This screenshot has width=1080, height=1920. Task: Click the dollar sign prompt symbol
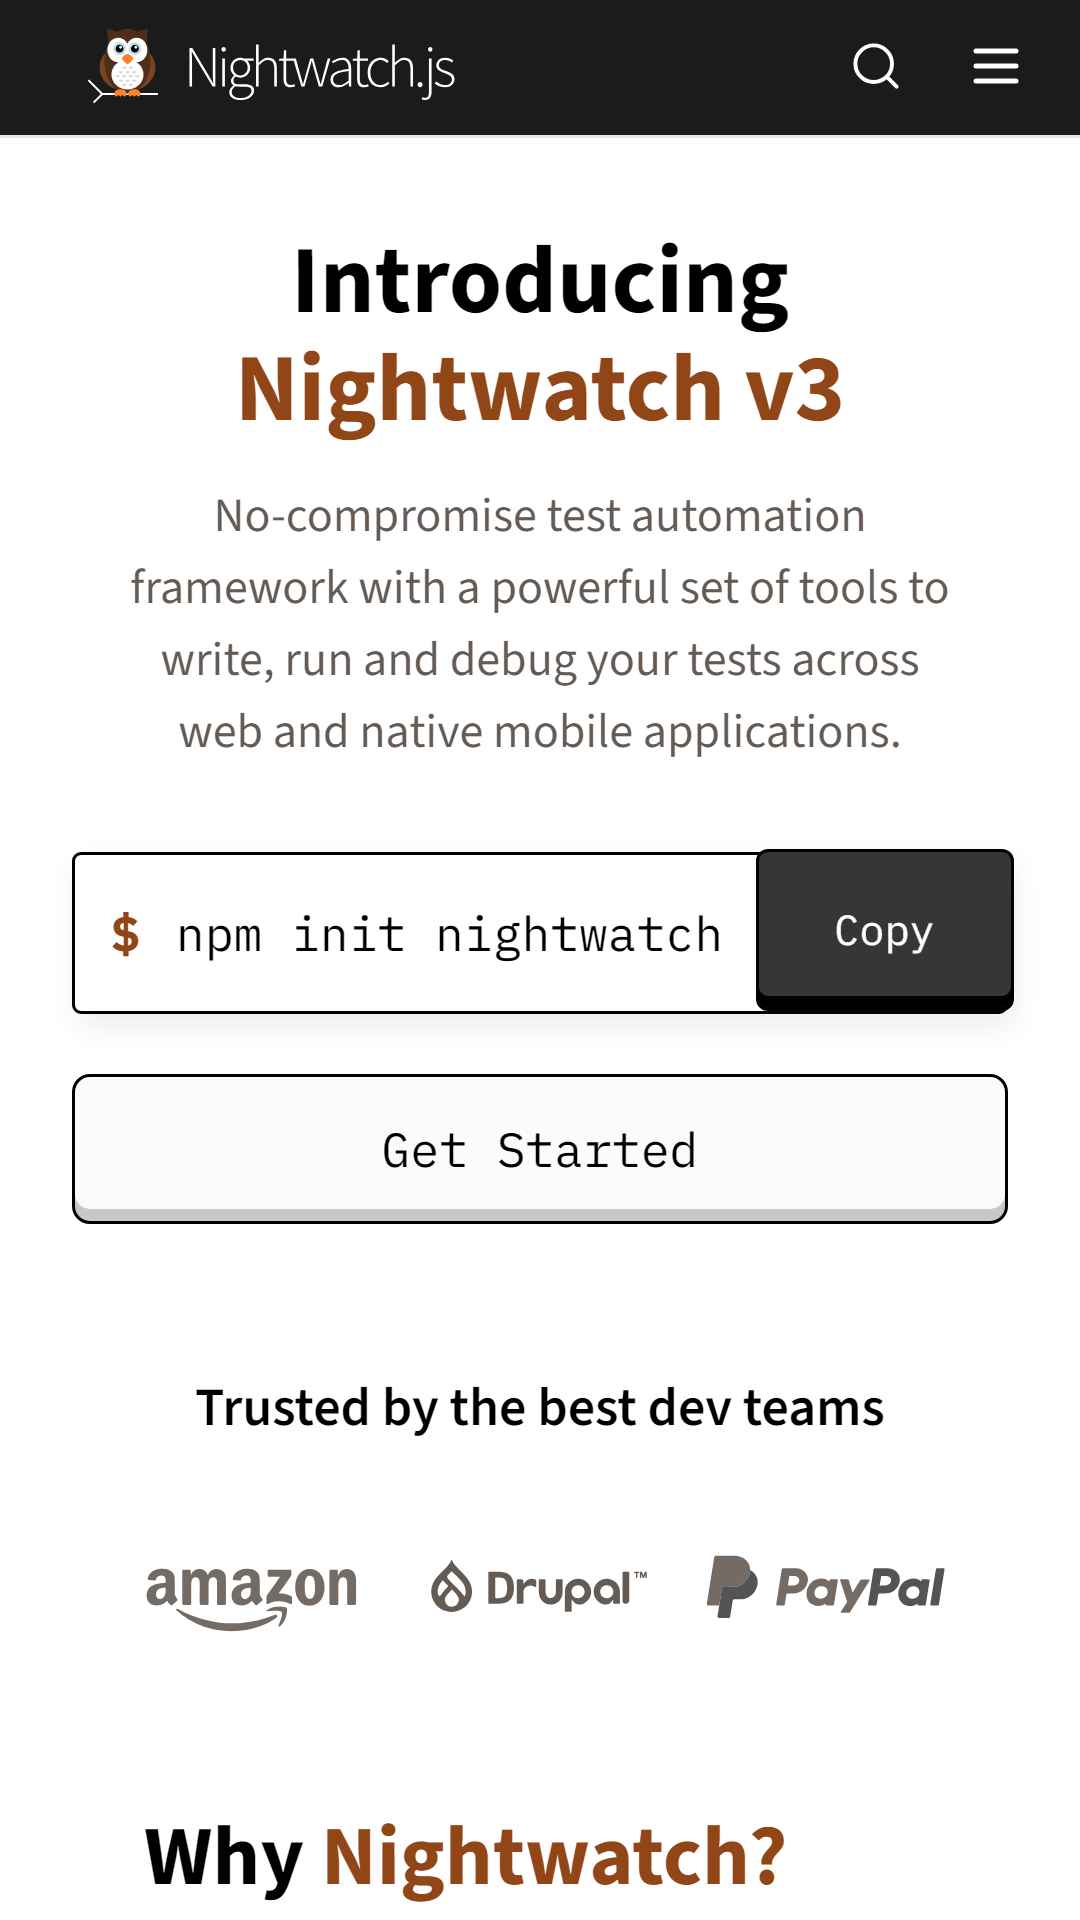pyautogui.click(x=125, y=934)
